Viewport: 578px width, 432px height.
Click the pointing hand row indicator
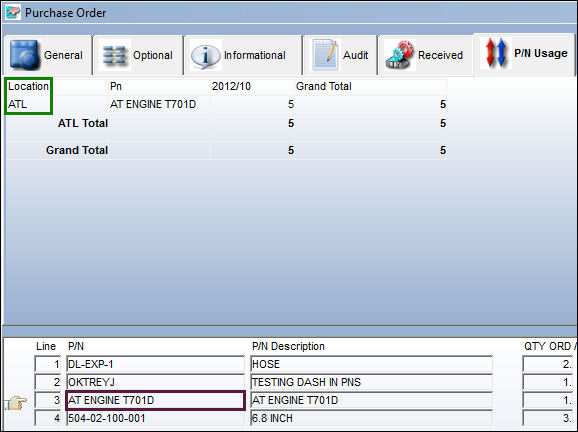point(15,403)
